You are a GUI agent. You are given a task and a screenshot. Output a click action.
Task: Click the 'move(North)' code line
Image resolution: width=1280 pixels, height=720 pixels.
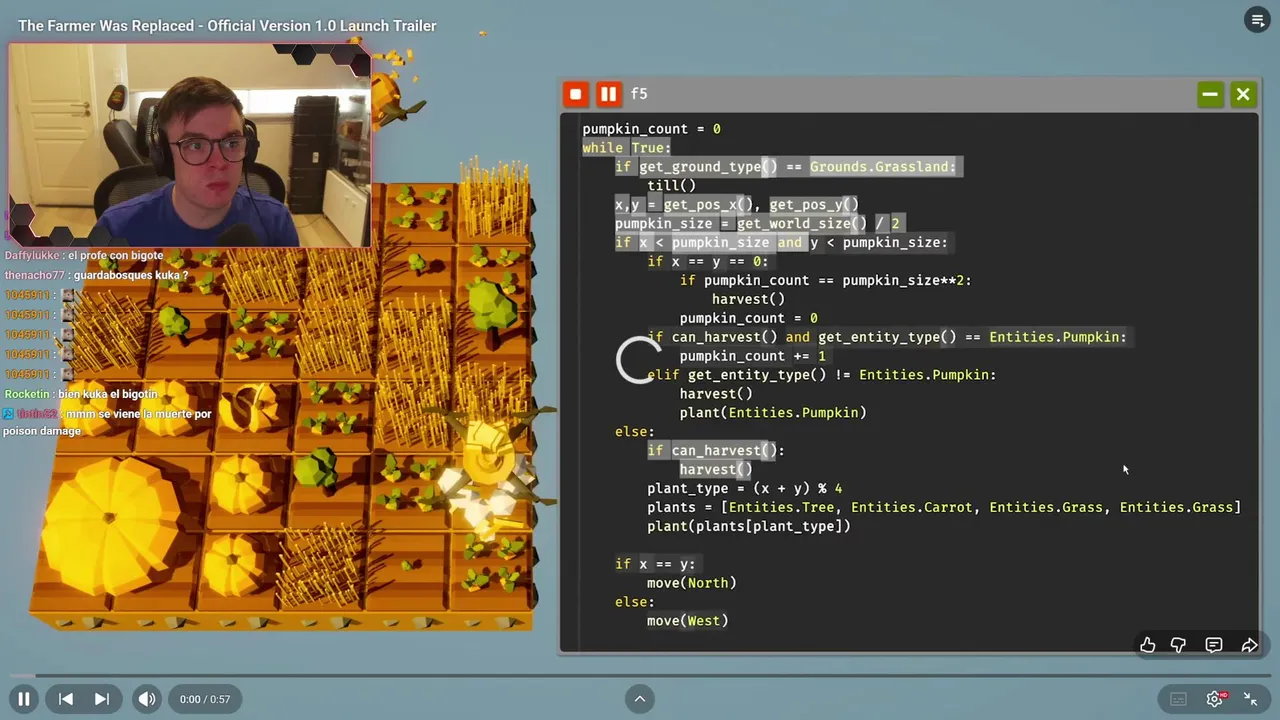691,583
